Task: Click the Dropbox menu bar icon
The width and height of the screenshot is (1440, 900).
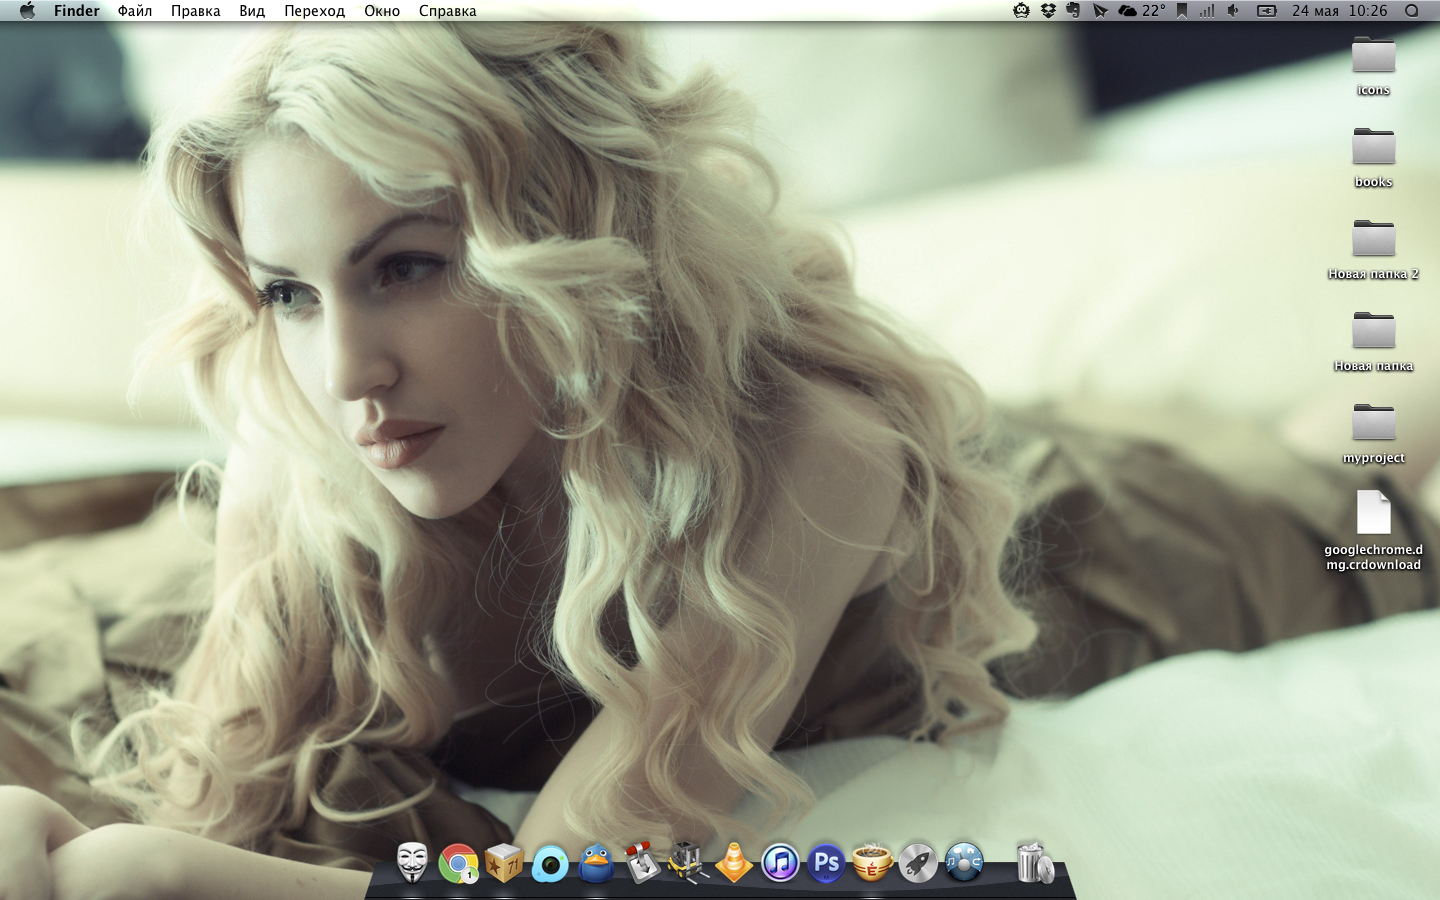Action: (1048, 11)
